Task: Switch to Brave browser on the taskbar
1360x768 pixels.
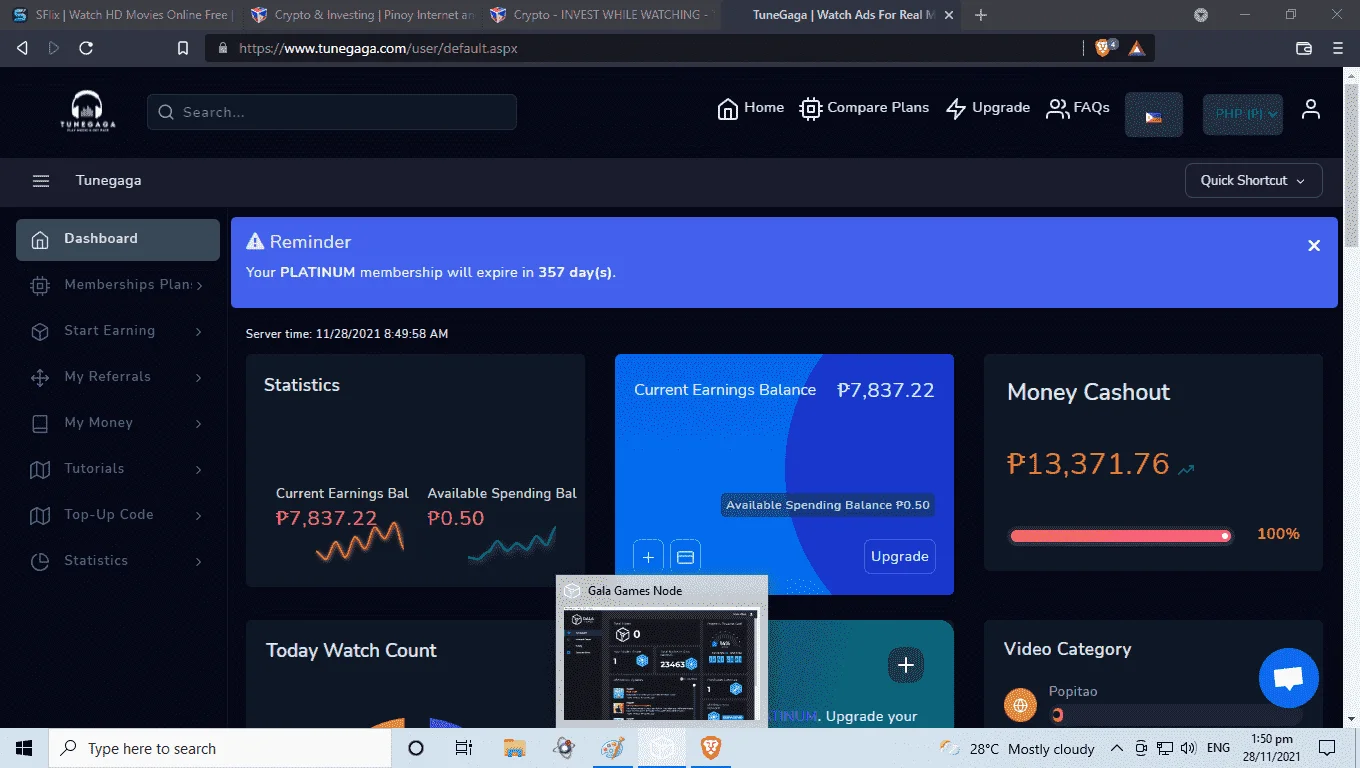Action: pyautogui.click(x=710, y=748)
